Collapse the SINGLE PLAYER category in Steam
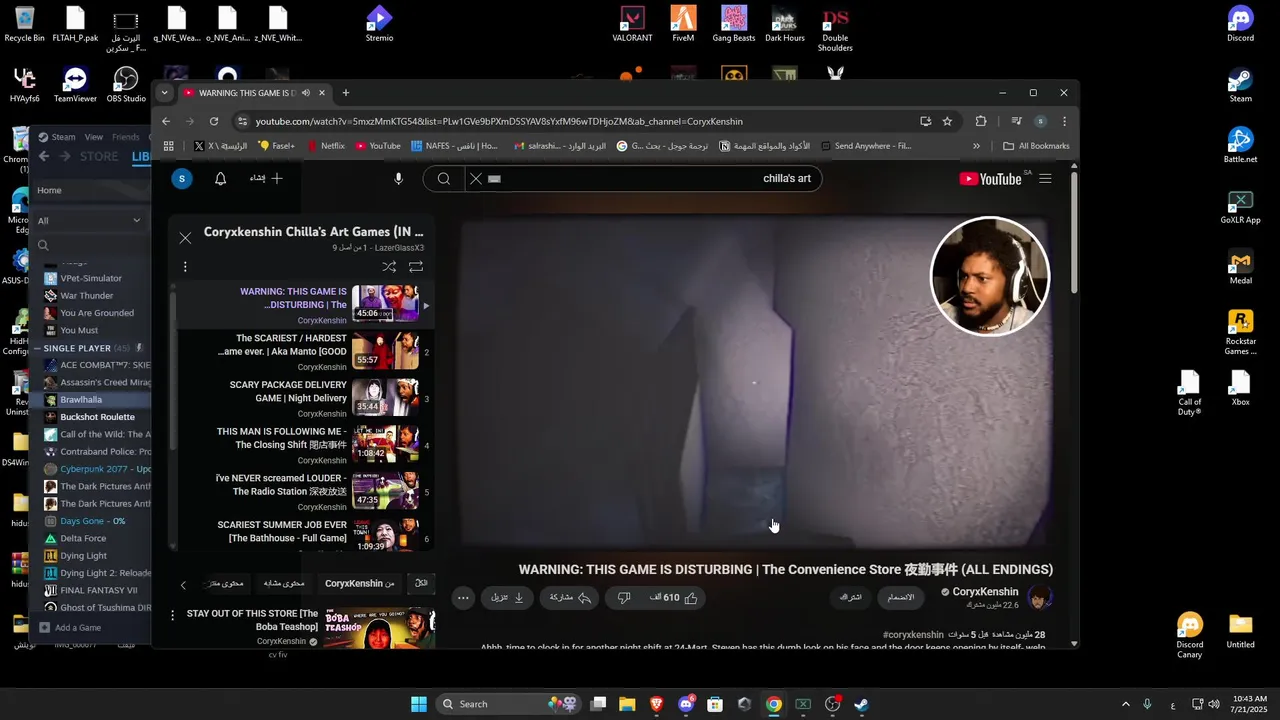Image resolution: width=1280 pixels, height=720 pixels. coord(37,348)
